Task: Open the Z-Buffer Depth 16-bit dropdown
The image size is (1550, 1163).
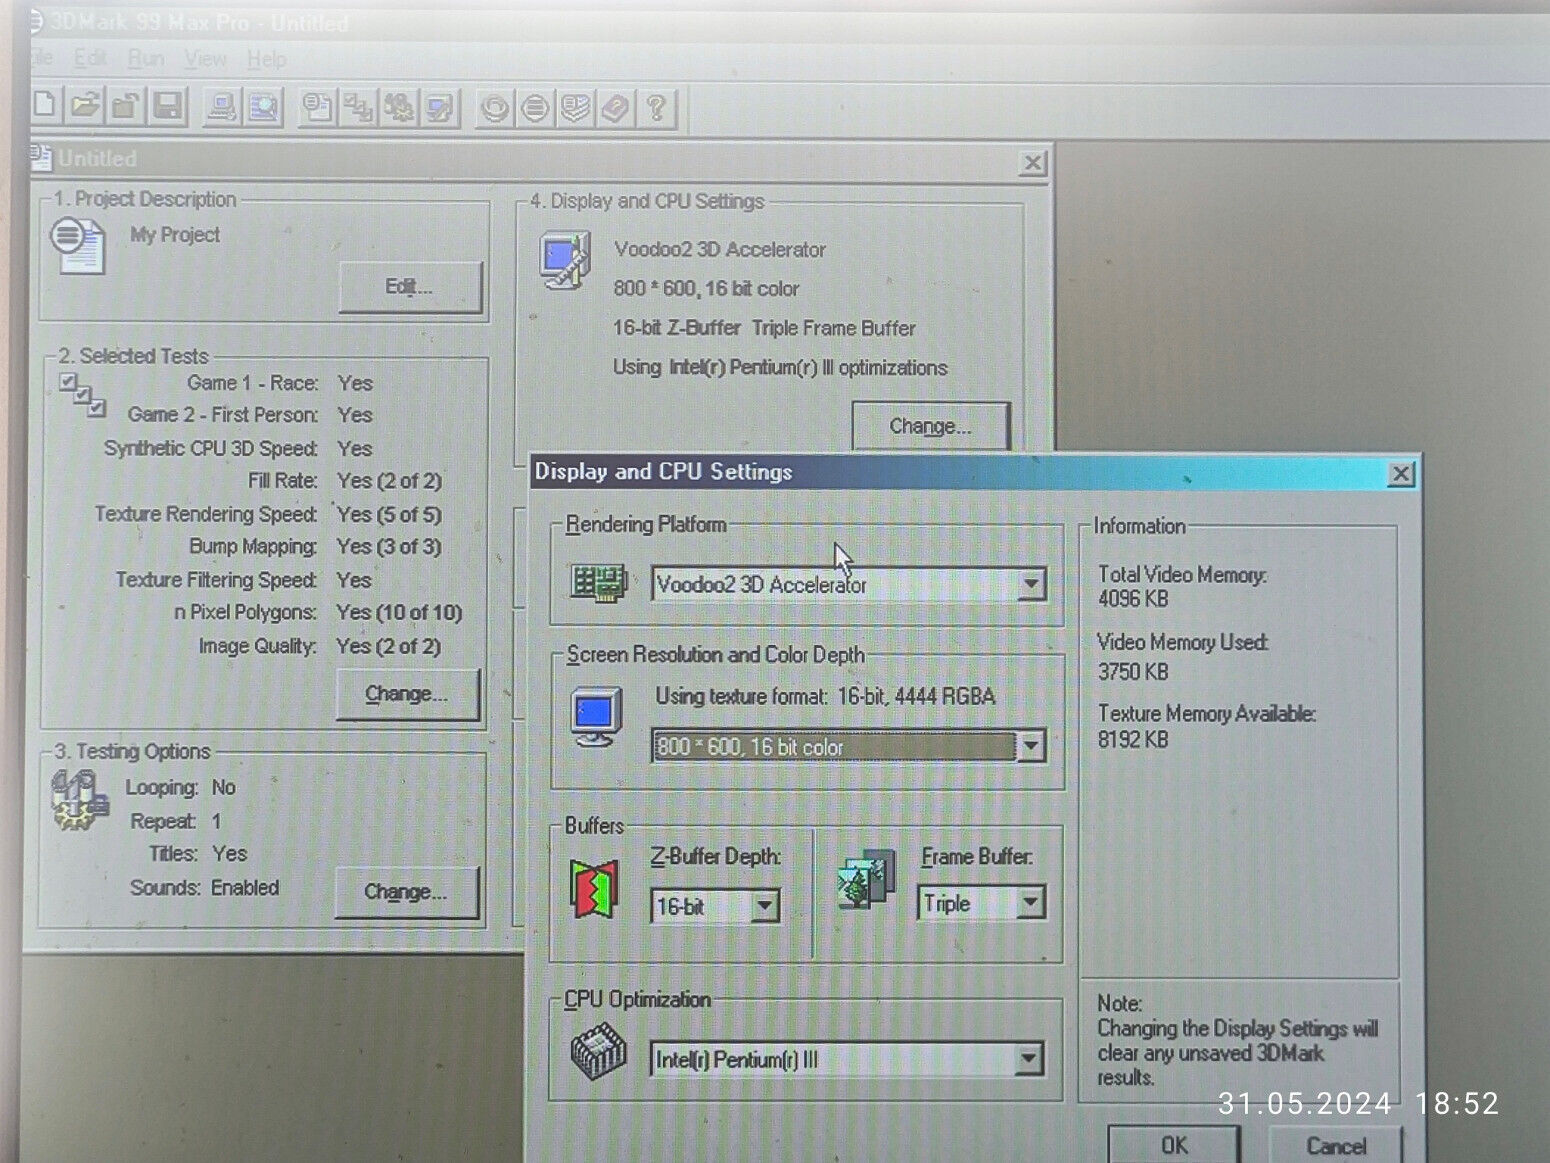Action: coord(765,907)
